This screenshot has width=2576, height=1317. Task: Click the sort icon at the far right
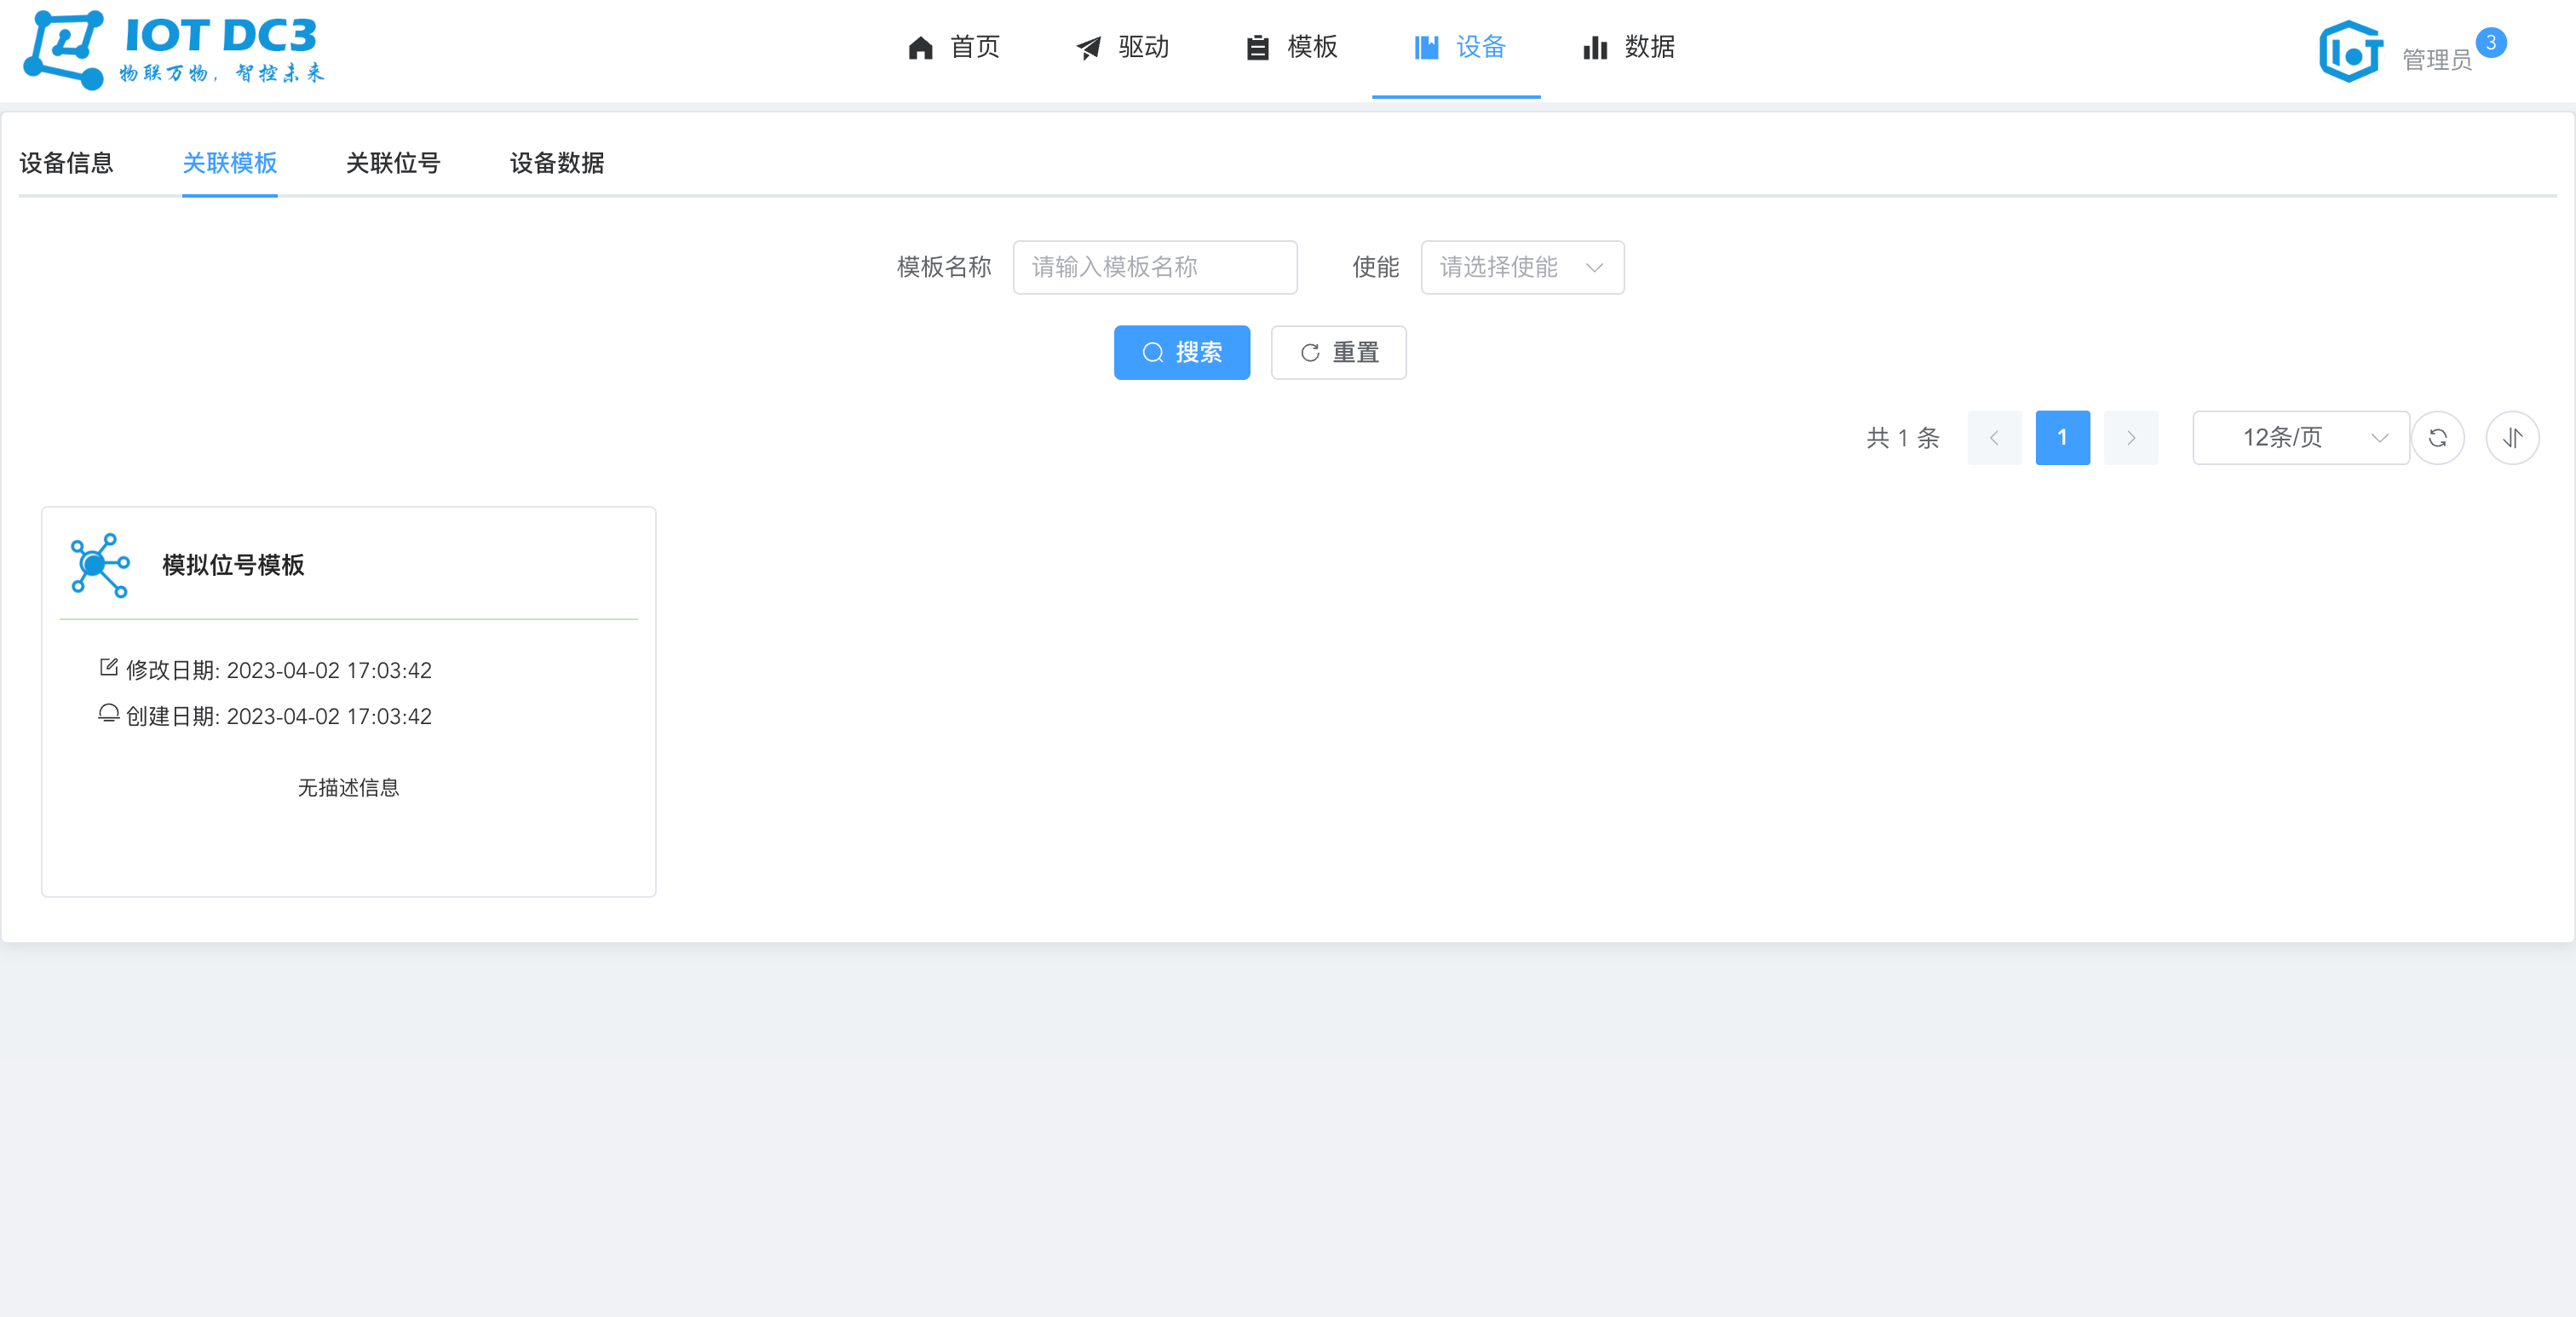pos(2512,437)
